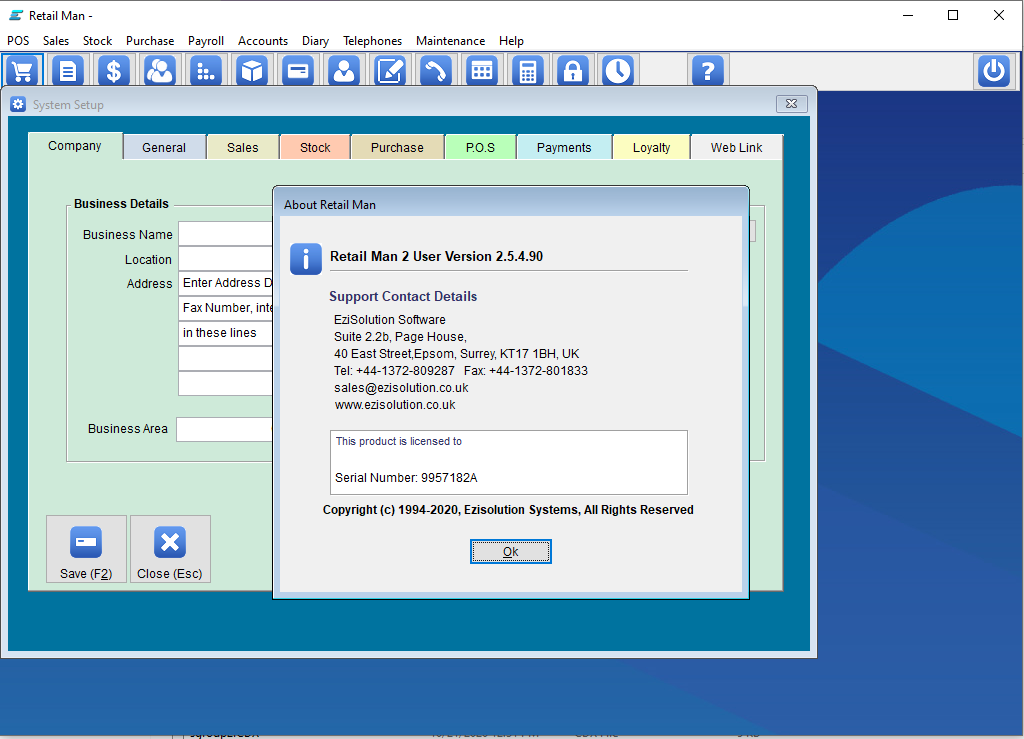Click the floppy icon on Save (F2)
1024x739 pixels.
tap(86, 542)
